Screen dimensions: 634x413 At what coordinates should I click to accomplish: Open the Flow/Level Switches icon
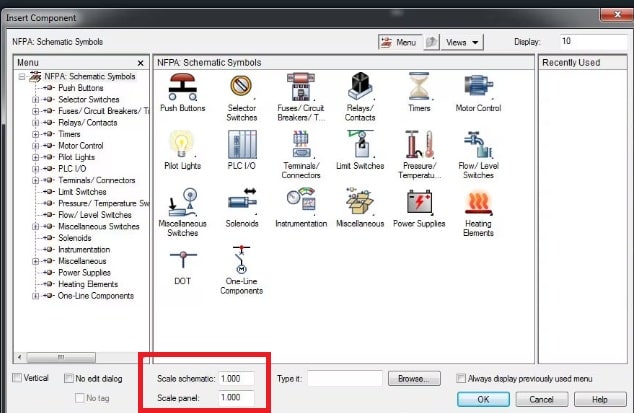click(x=478, y=144)
